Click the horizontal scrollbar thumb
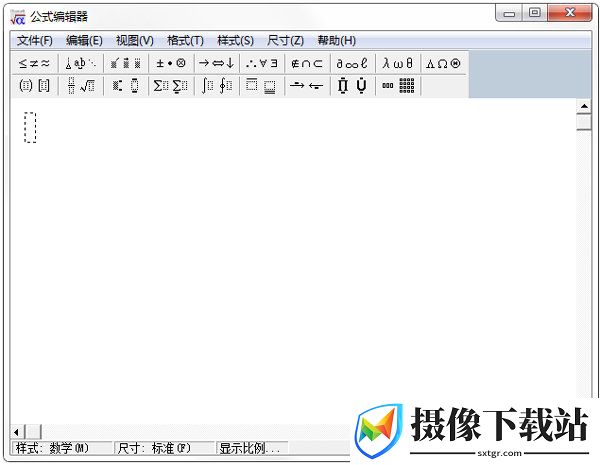600x465 pixels. tap(33, 432)
